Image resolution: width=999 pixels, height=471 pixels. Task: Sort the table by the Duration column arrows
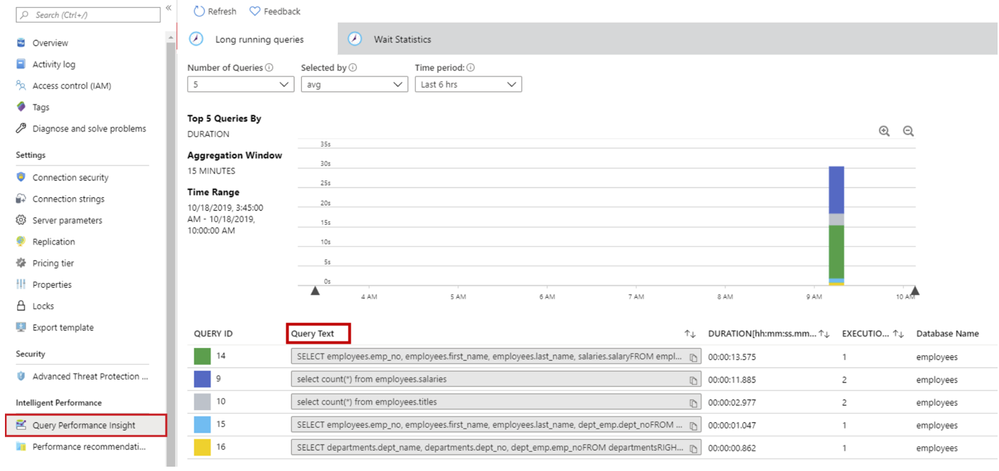click(823, 333)
